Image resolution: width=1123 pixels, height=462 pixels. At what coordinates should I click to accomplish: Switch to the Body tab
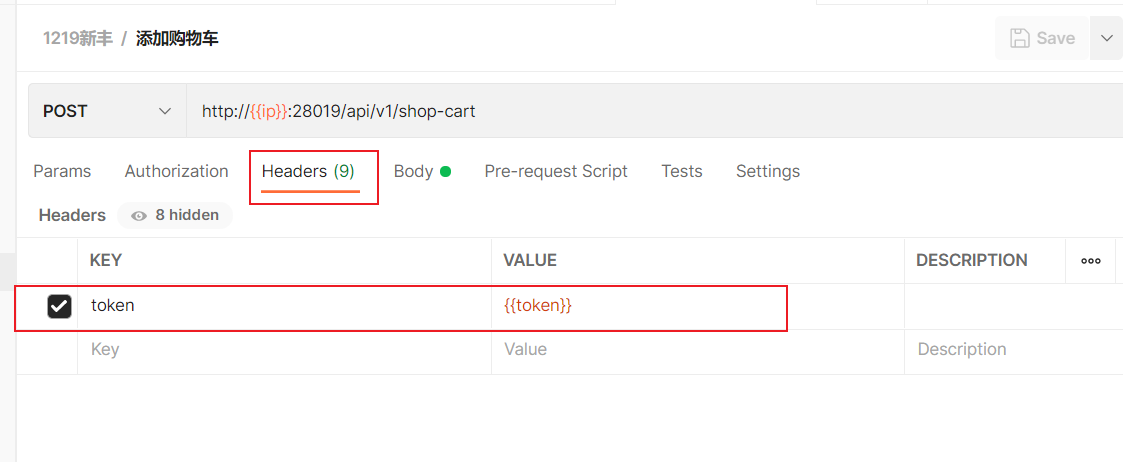pyautogui.click(x=413, y=171)
